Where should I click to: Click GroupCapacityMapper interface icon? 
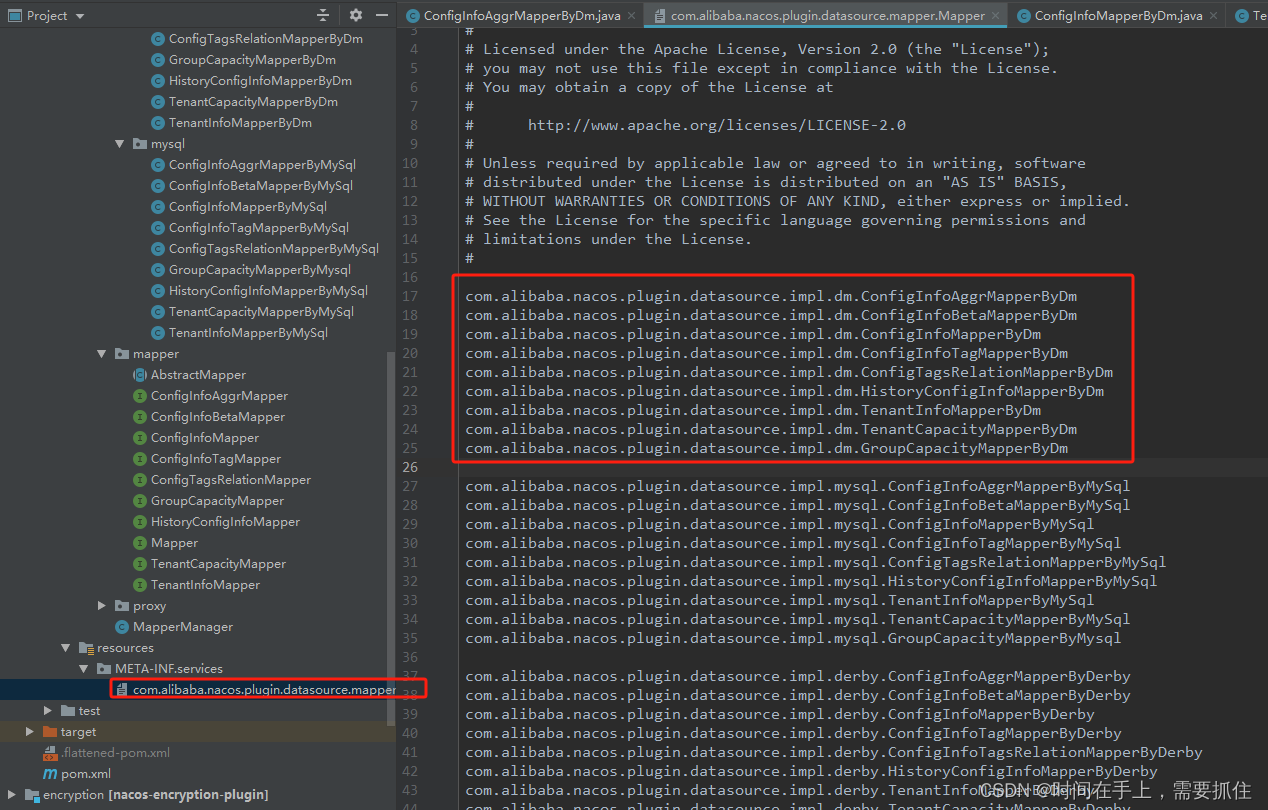pyautogui.click(x=140, y=501)
